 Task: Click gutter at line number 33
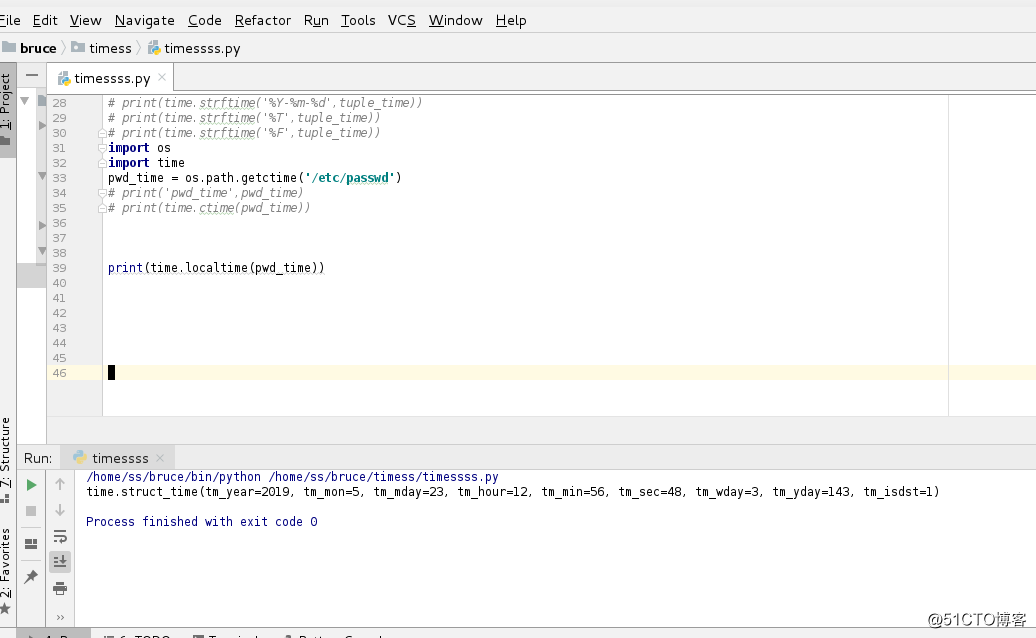(59, 178)
